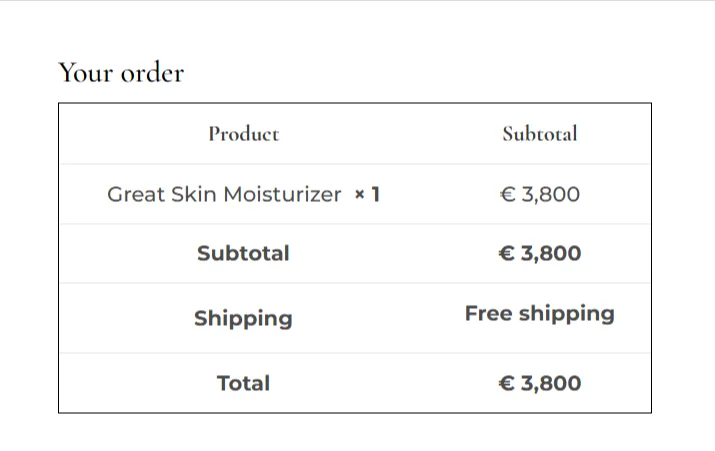Click the Subtotal column header at top

pos(539,133)
